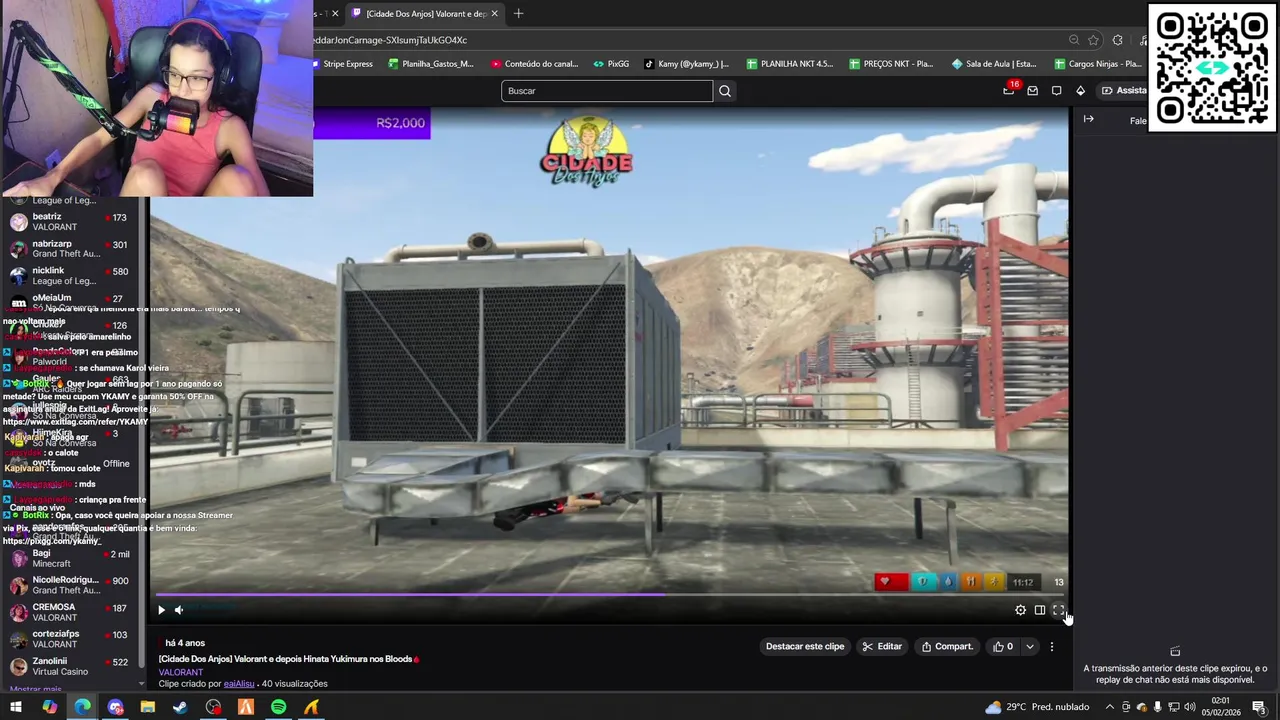Open the Conteúdo do canal bookmark
The height and width of the screenshot is (720, 1280).
[534, 64]
